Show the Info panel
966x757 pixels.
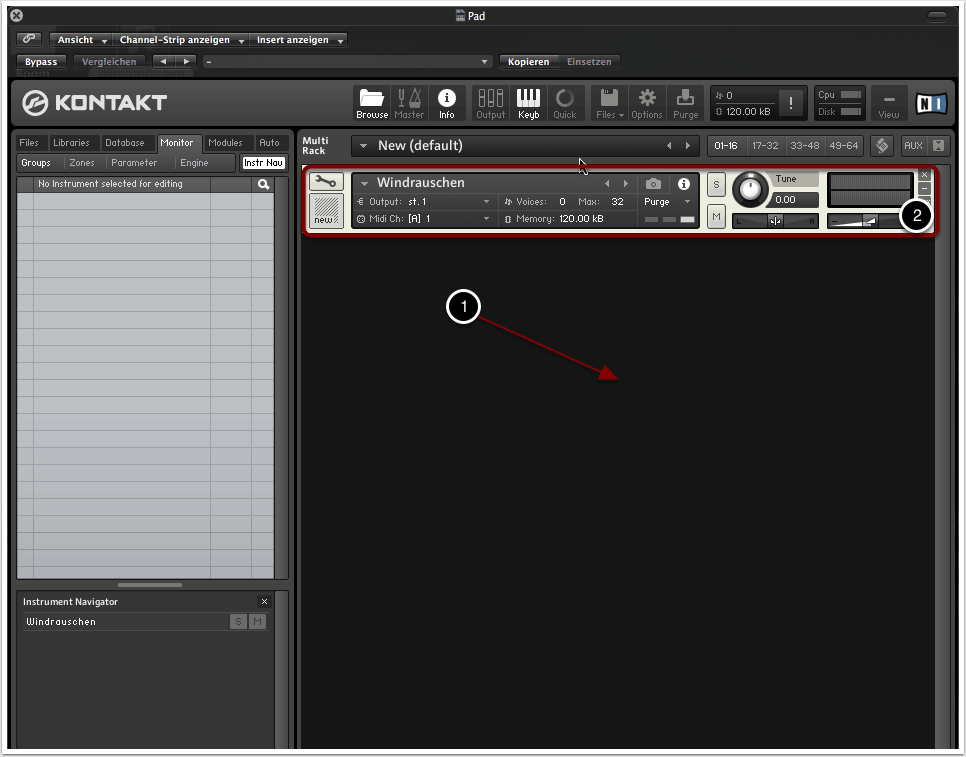coord(447,103)
